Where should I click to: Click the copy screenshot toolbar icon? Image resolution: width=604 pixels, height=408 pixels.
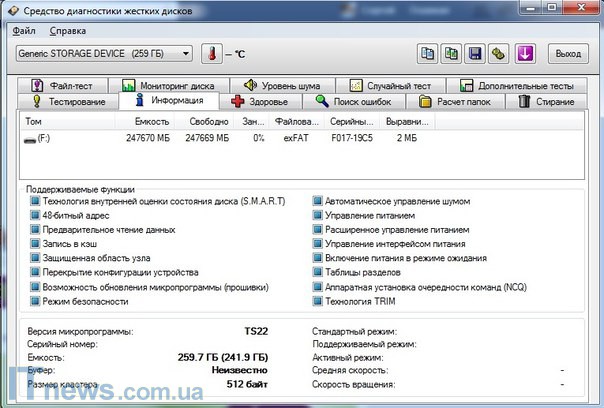coord(452,53)
